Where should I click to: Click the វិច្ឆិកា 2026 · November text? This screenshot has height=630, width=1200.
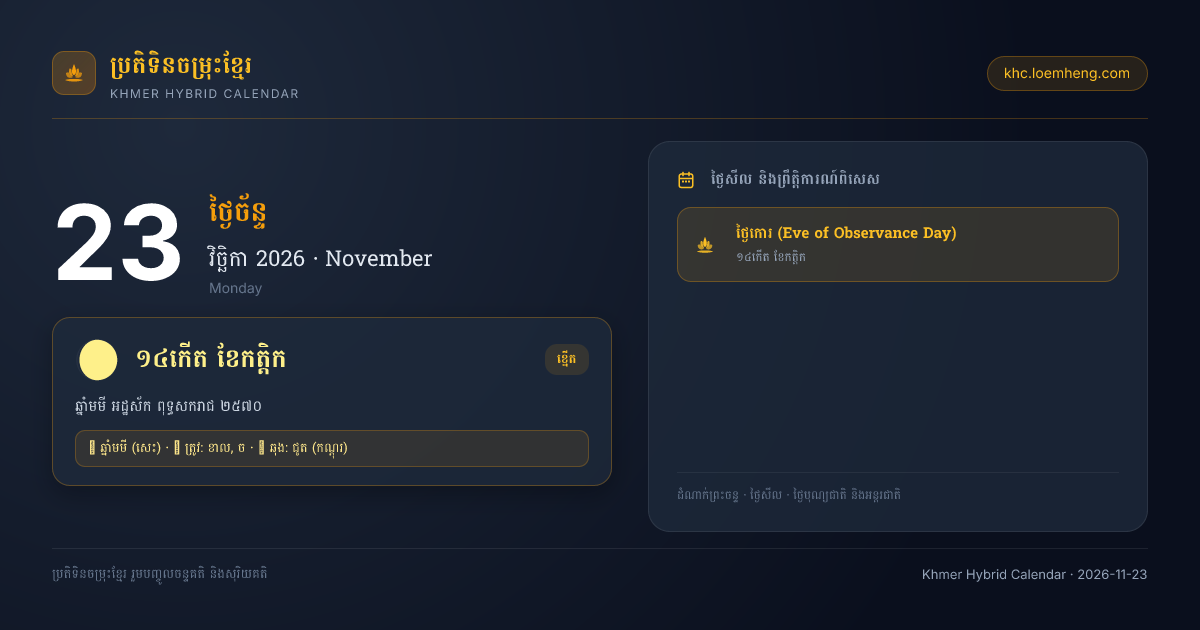click(x=320, y=259)
